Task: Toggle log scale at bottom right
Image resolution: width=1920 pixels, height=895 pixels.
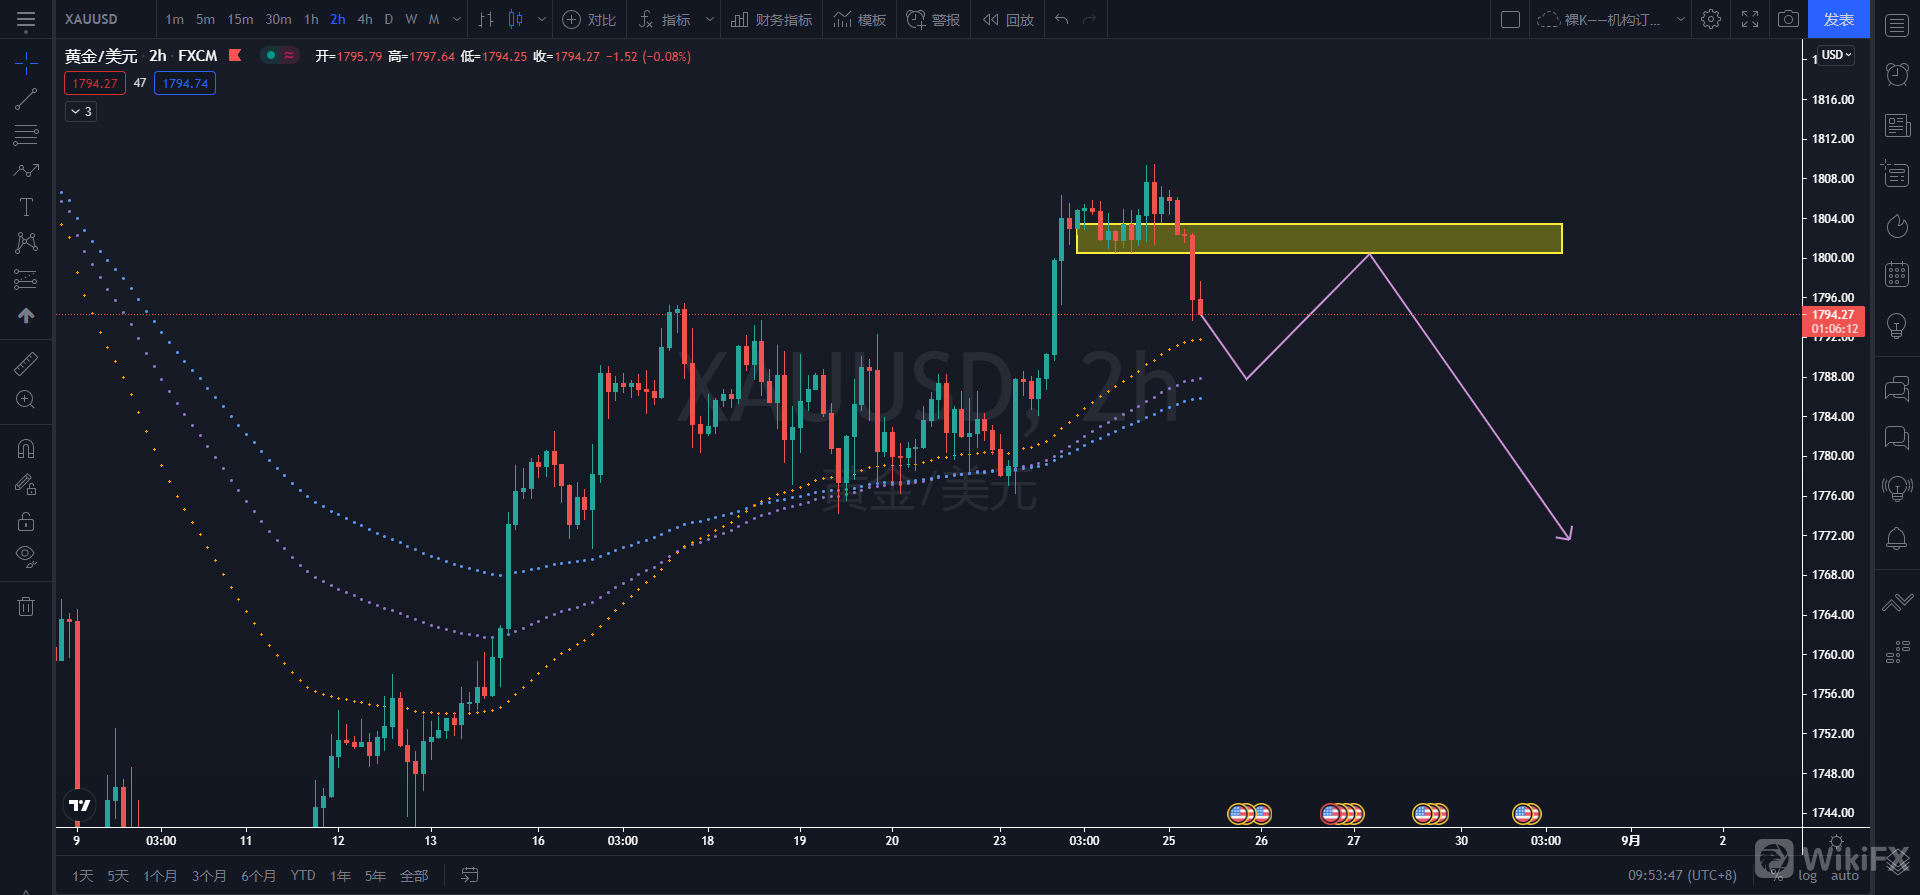Action: pyautogui.click(x=1807, y=876)
